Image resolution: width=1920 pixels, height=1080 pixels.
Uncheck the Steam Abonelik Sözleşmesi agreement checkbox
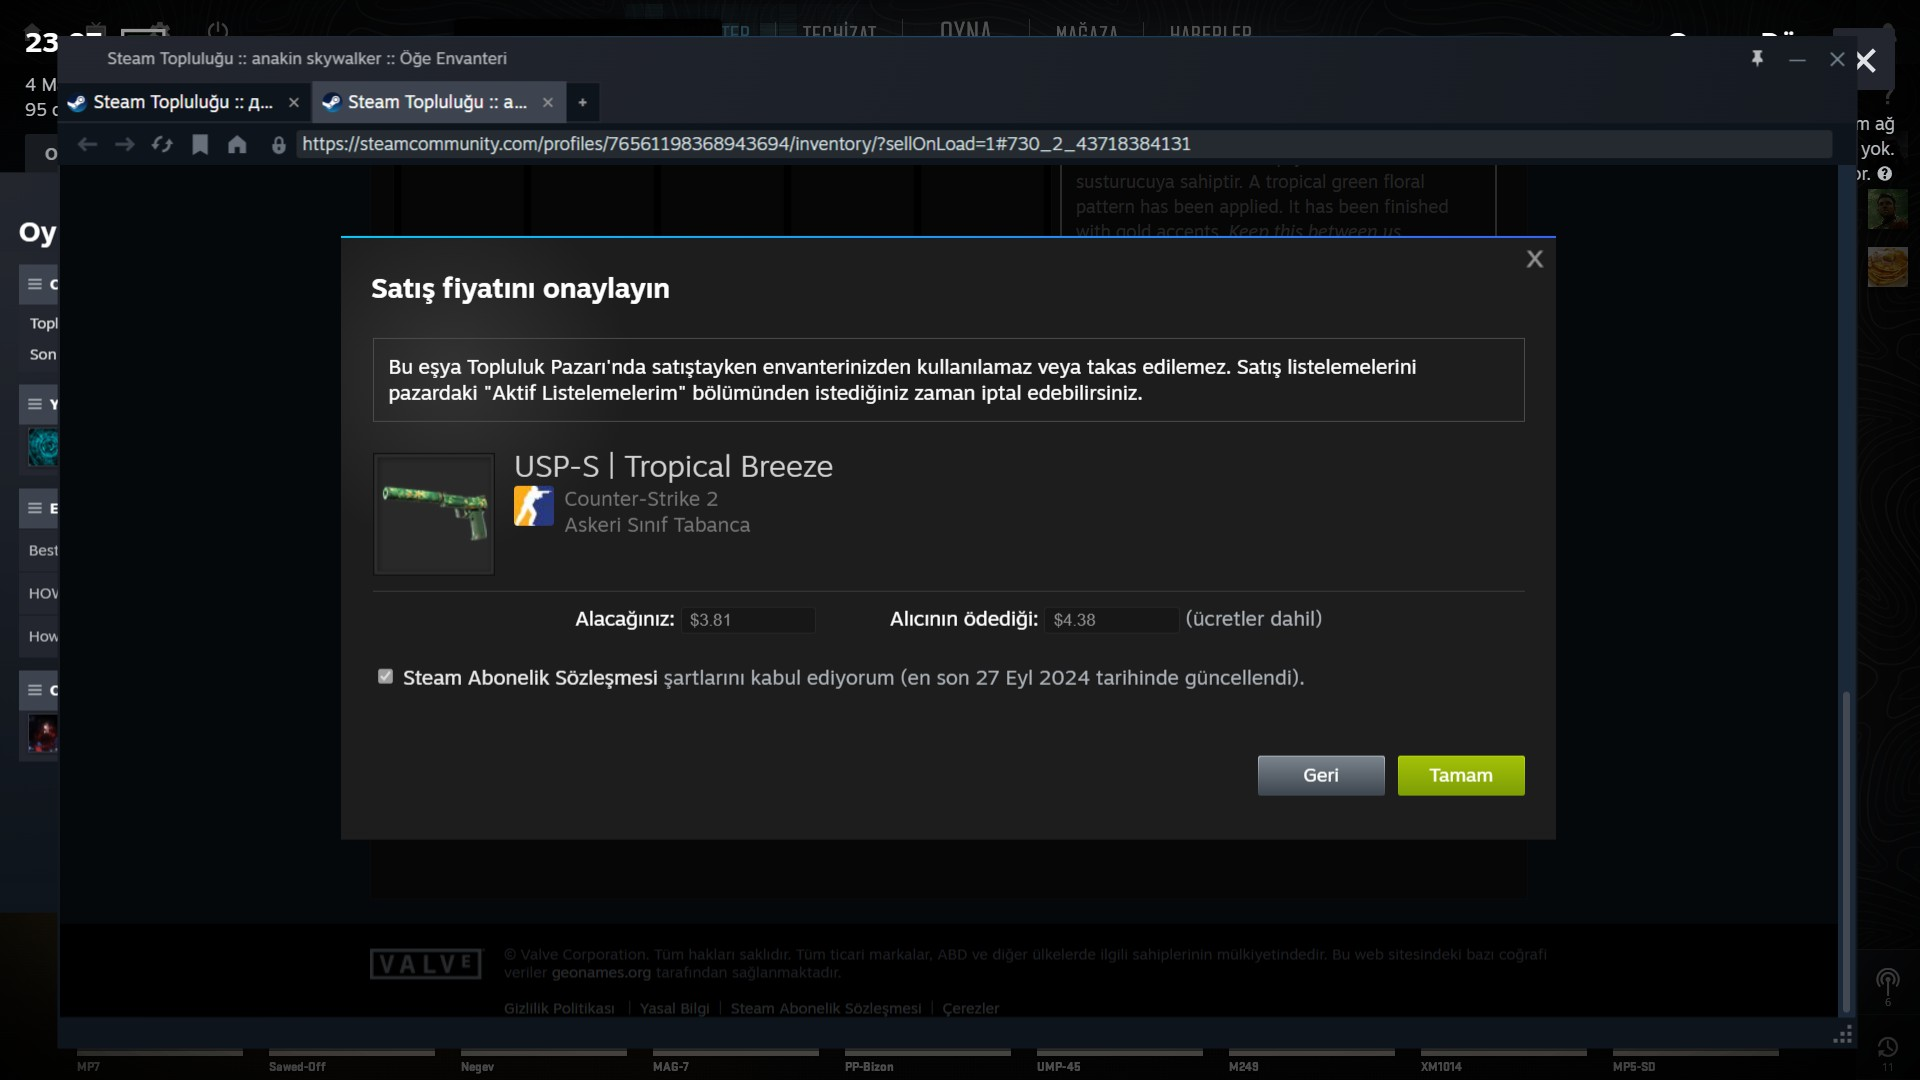pyautogui.click(x=385, y=677)
